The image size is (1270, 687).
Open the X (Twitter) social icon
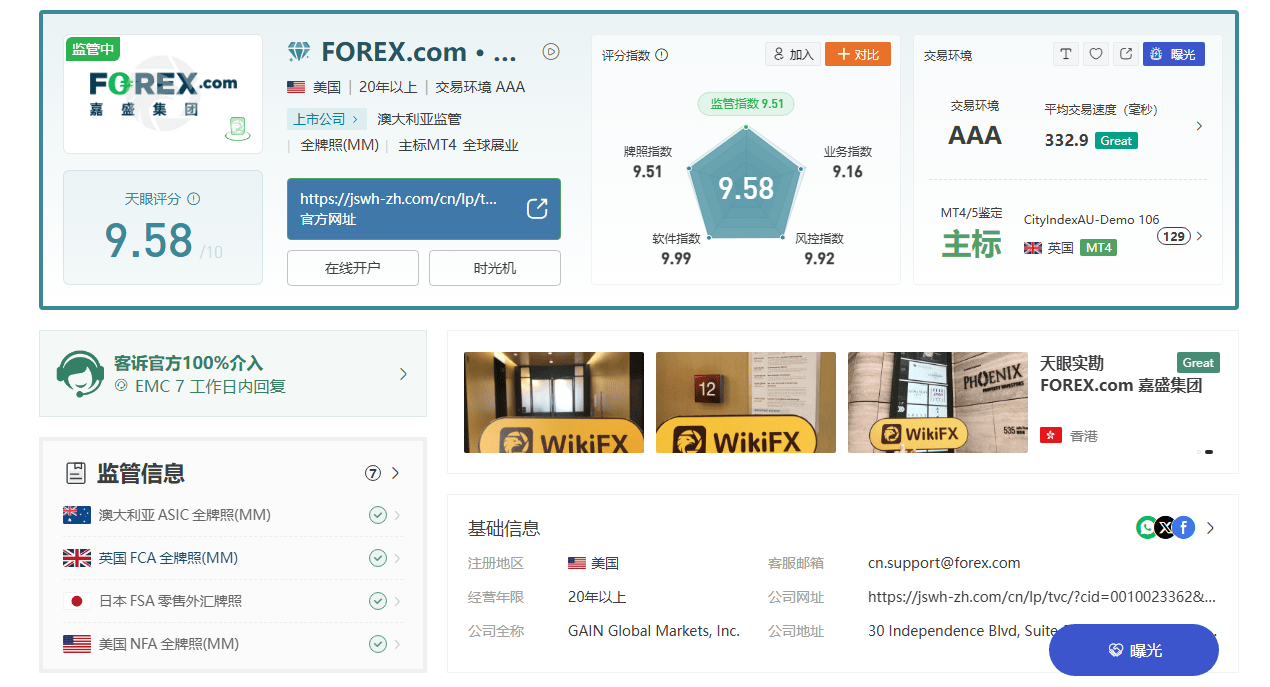click(1165, 527)
